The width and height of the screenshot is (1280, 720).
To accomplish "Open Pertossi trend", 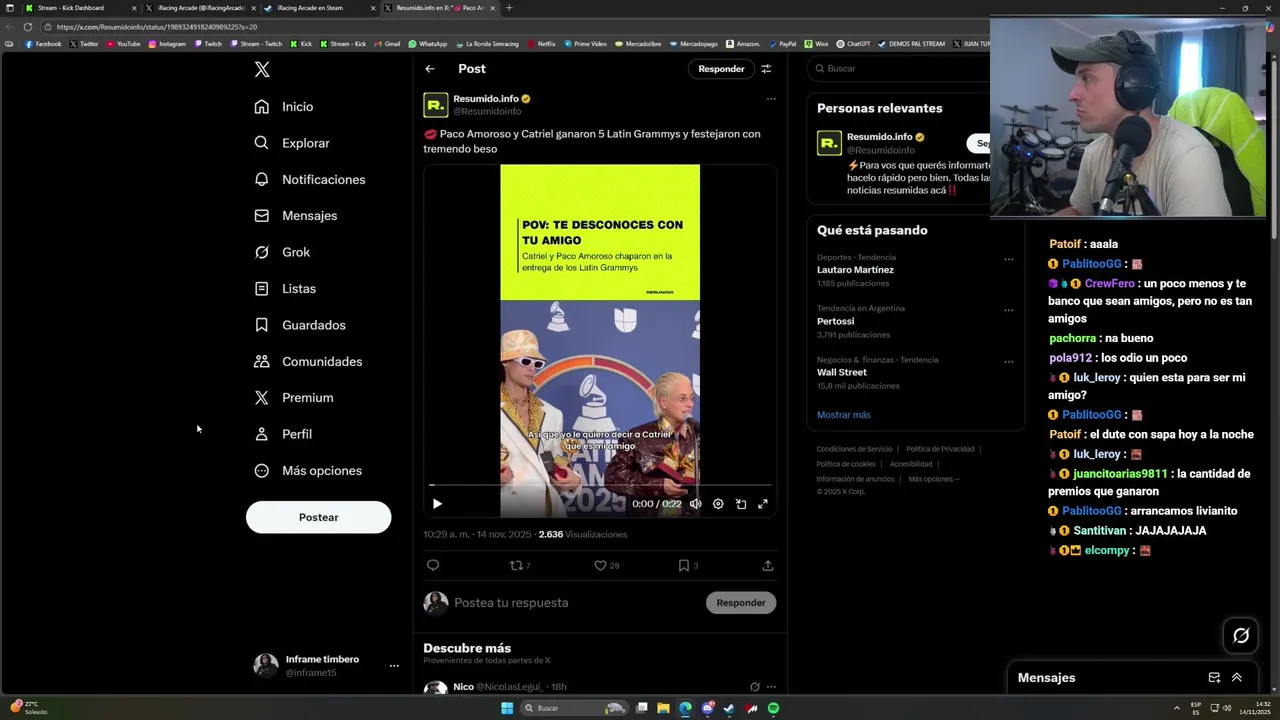I will pyautogui.click(x=835, y=321).
